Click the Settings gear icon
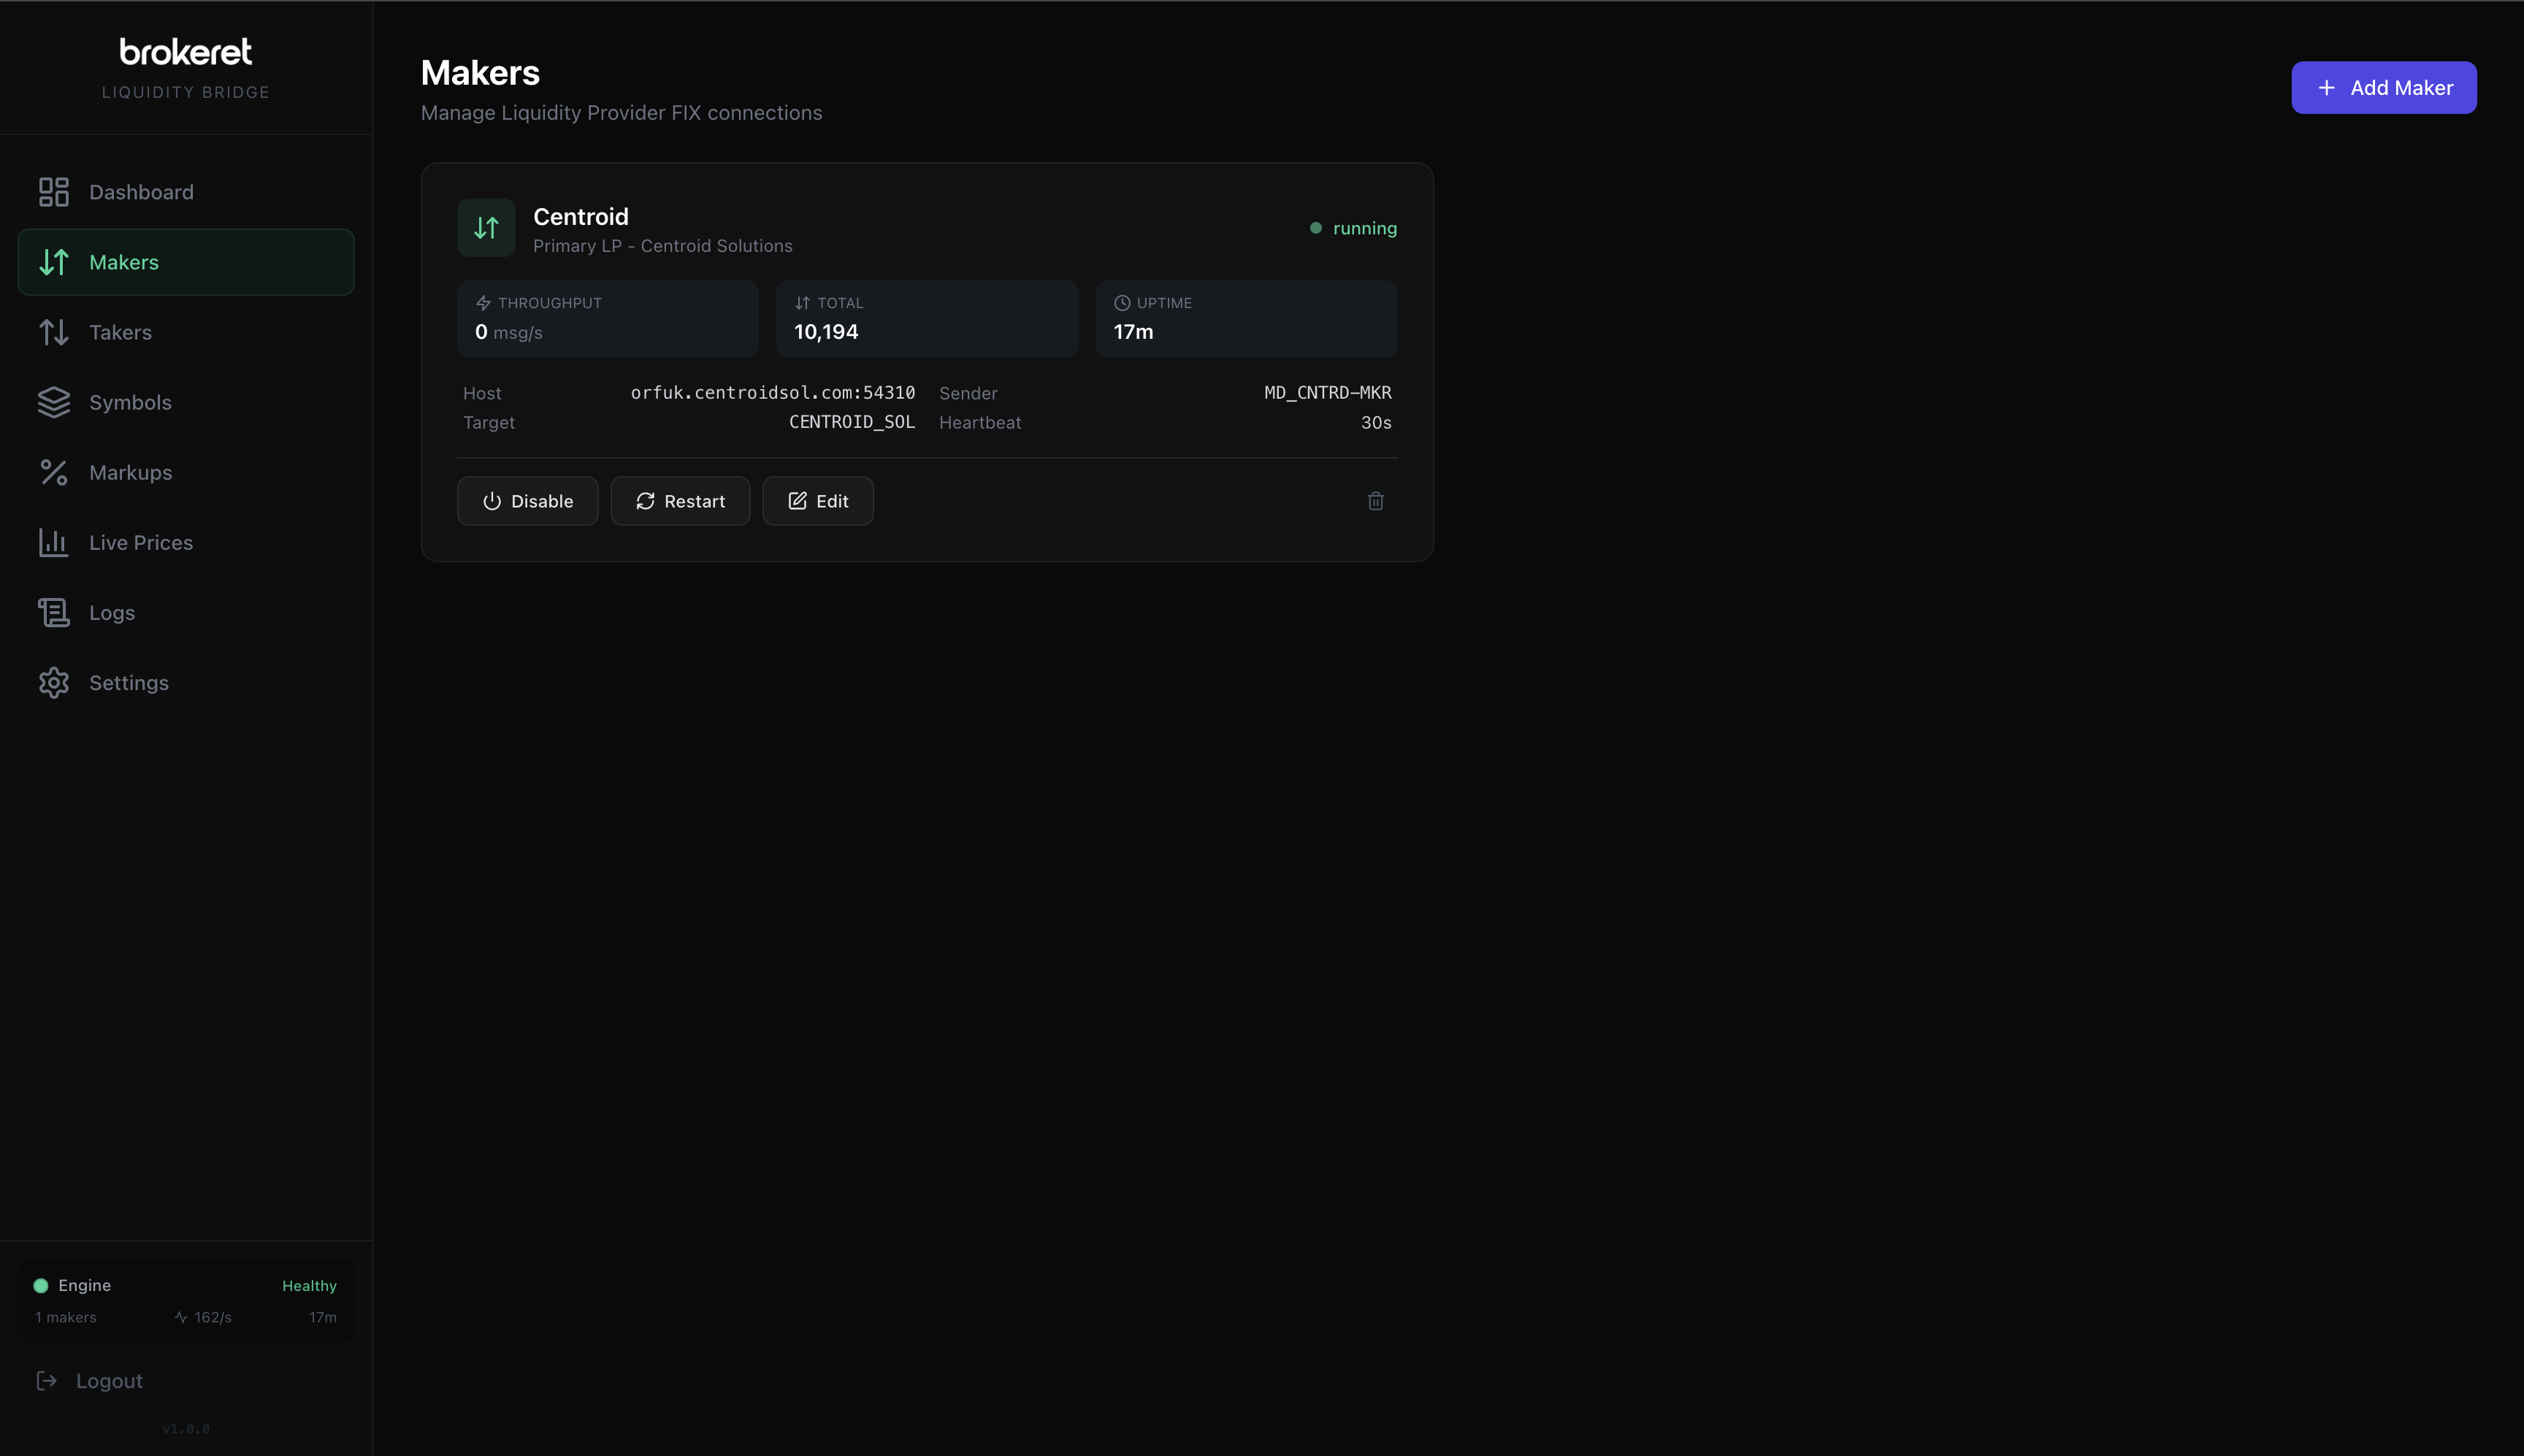The height and width of the screenshot is (1456, 2524). point(53,683)
